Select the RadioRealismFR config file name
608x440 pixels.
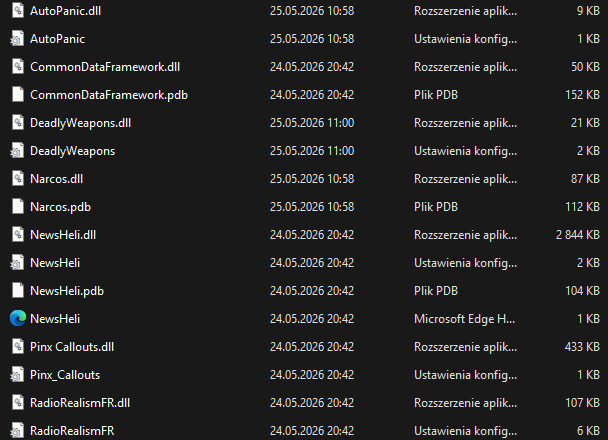(72, 431)
